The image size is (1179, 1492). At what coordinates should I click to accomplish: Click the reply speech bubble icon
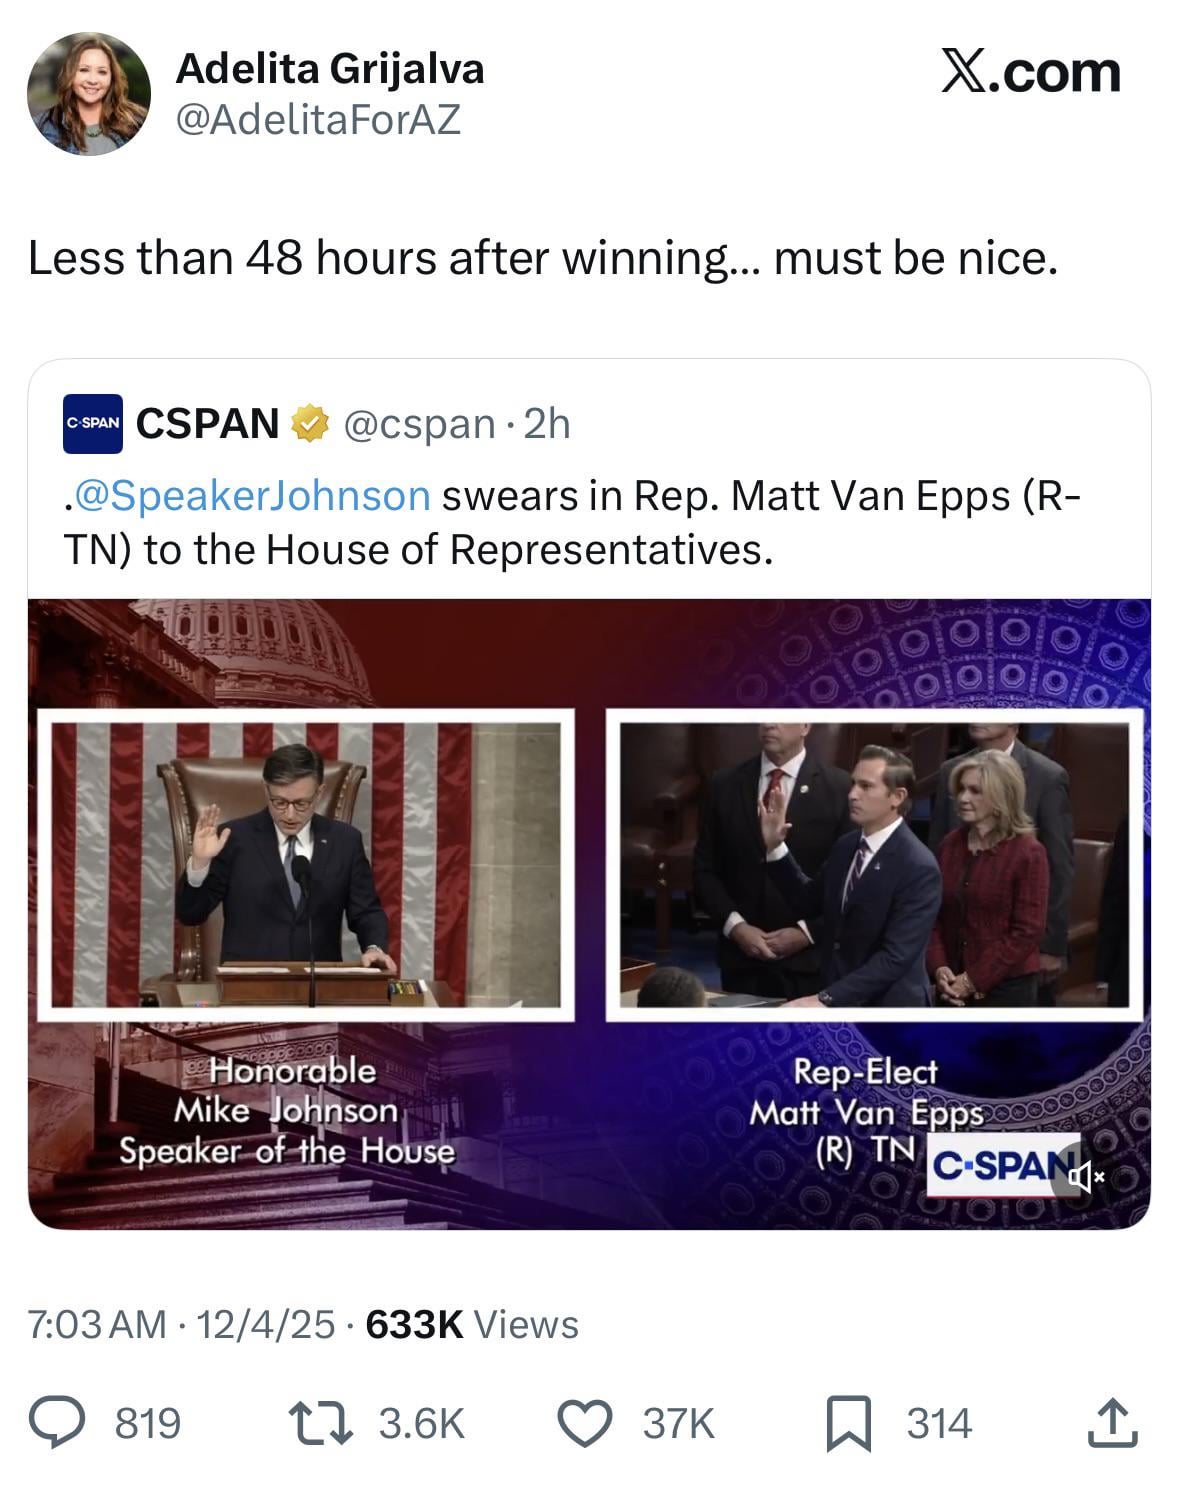(x=56, y=1423)
